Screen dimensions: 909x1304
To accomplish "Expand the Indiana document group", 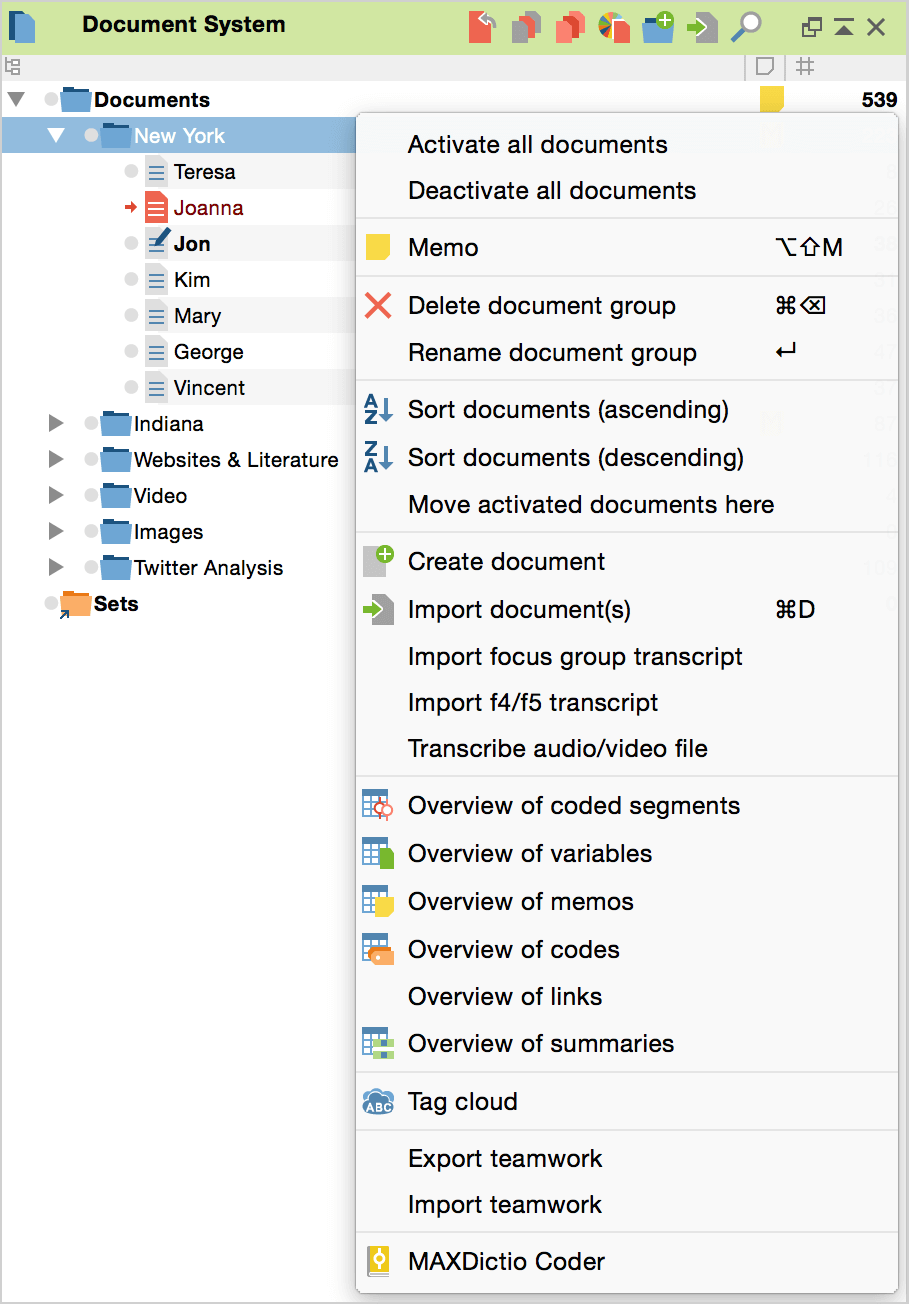I will (x=56, y=424).
